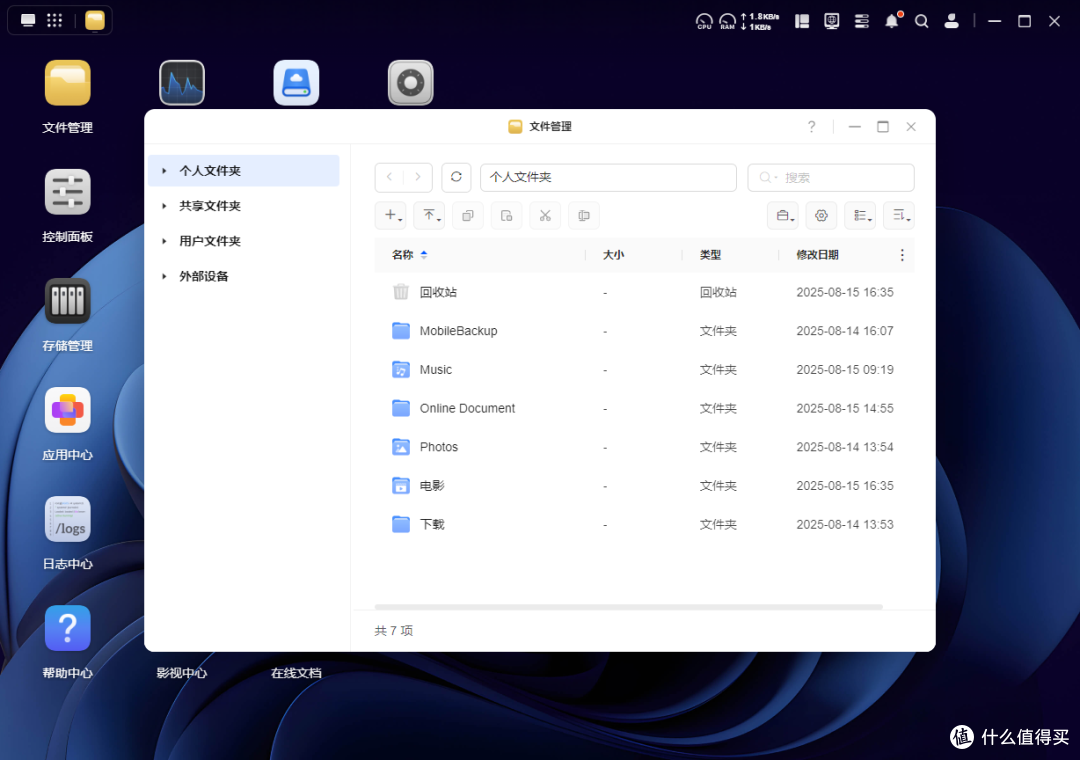1080x760 pixels.
Task: Click the paste toolbar icon
Action: tap(506, 216)
